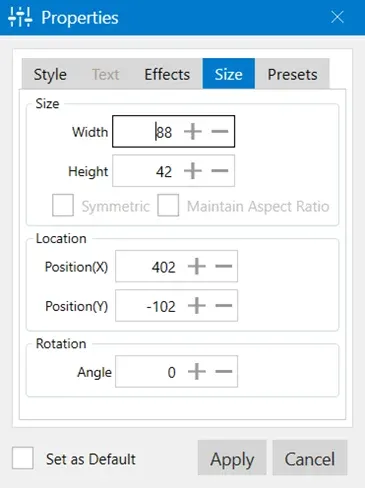
Task: Click the Cancel button
Action: click(310, 458)
